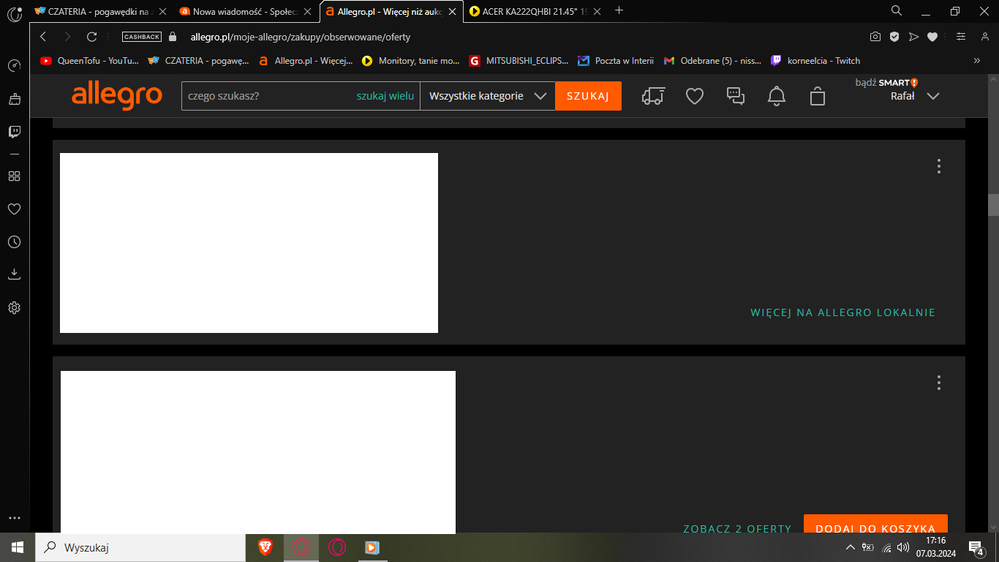Open settings gear in sidebar
The image size is (999, 562).
pos(14,308)
